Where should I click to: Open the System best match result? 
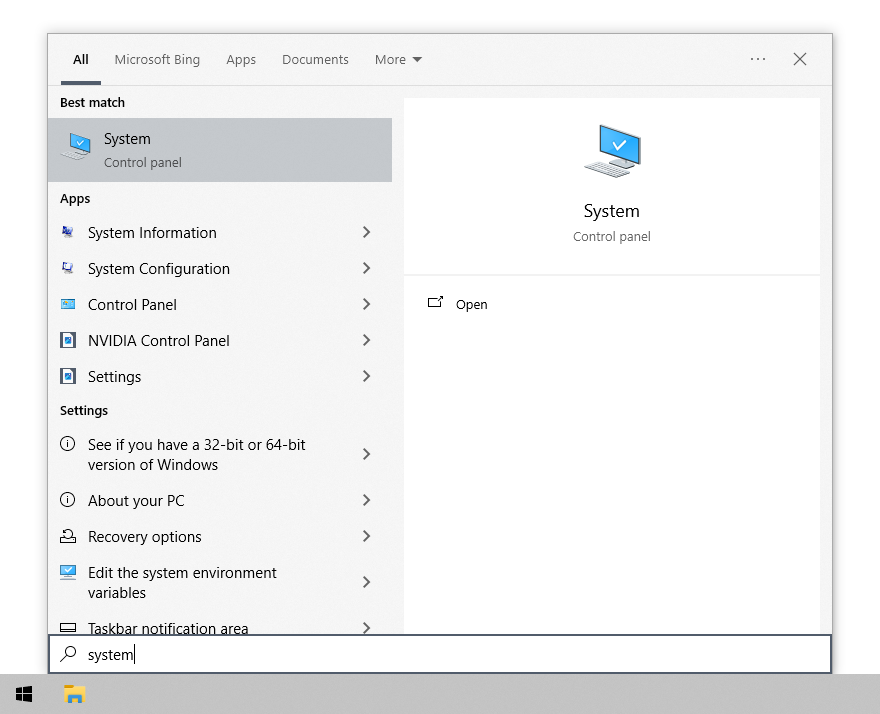click(x=220, y=150)
